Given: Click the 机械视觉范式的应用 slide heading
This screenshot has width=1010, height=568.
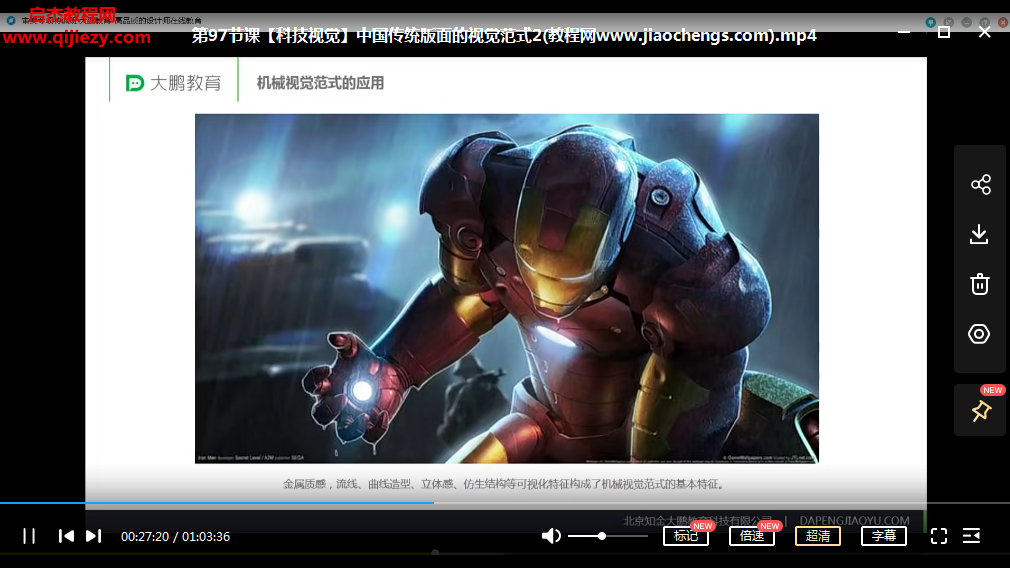Looking at the screenshot, I should coord(320,83).
